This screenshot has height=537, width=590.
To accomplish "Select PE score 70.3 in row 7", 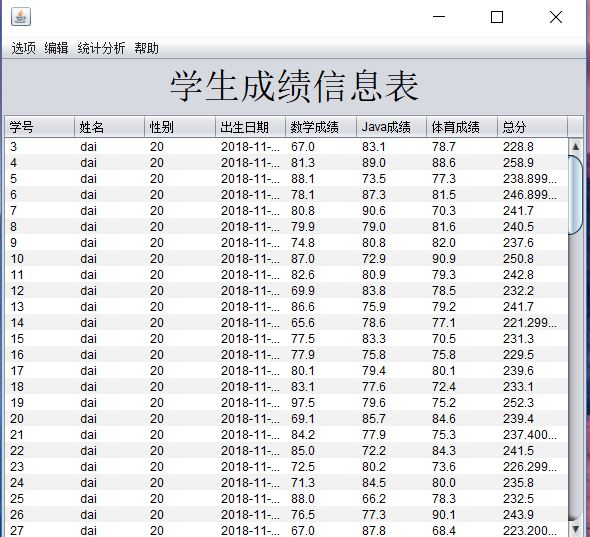I will pyautogui.click(x=462, y=211).
